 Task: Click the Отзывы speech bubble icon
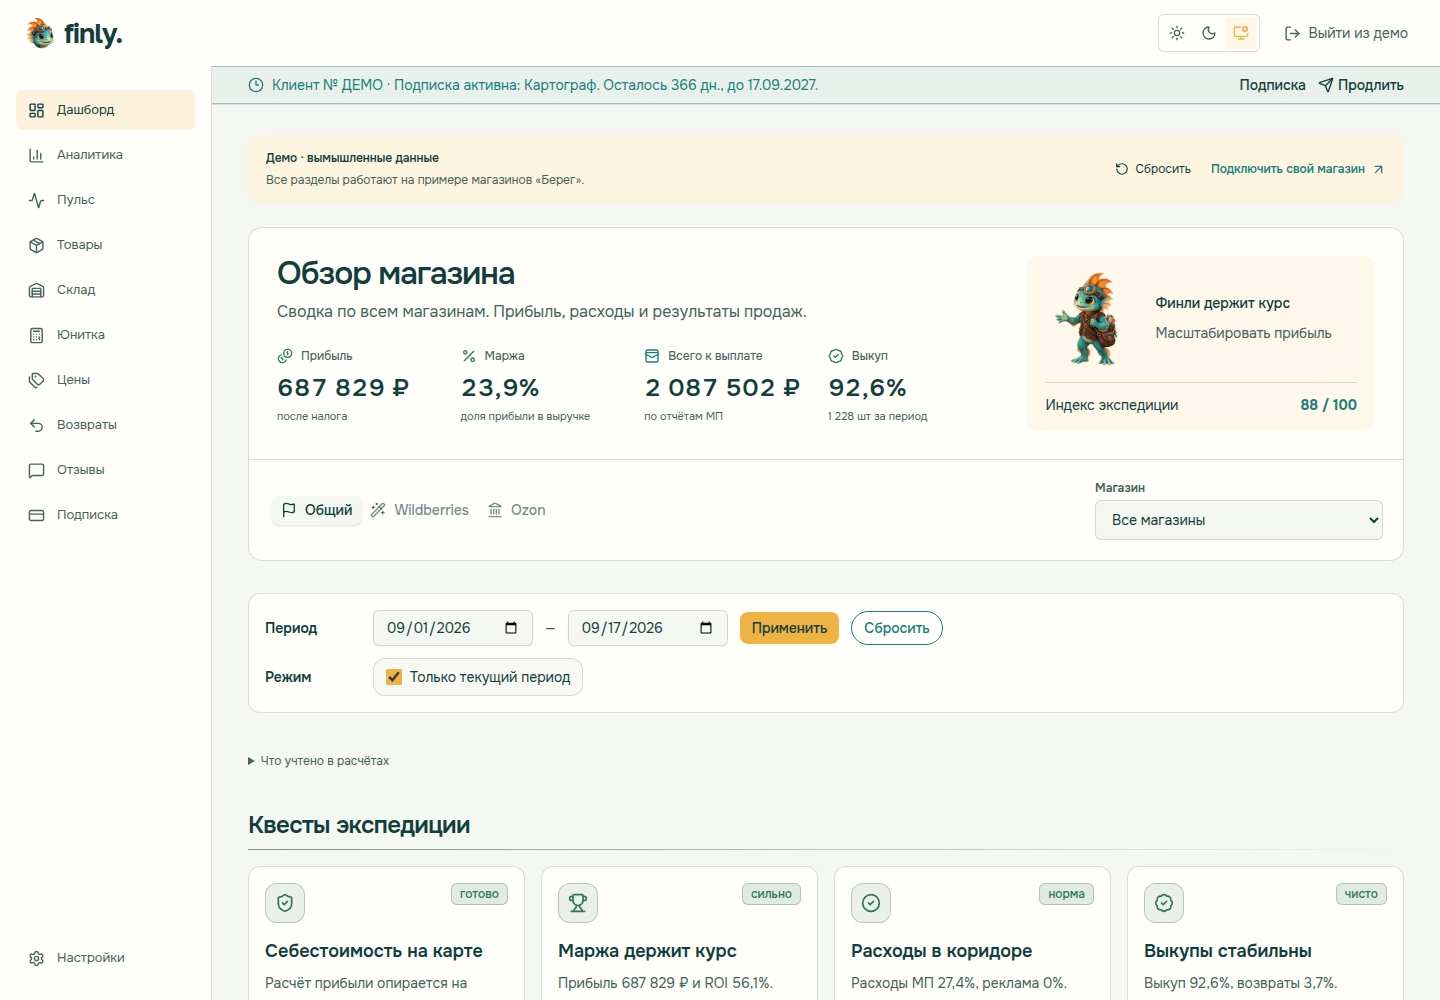coord(37,470)
